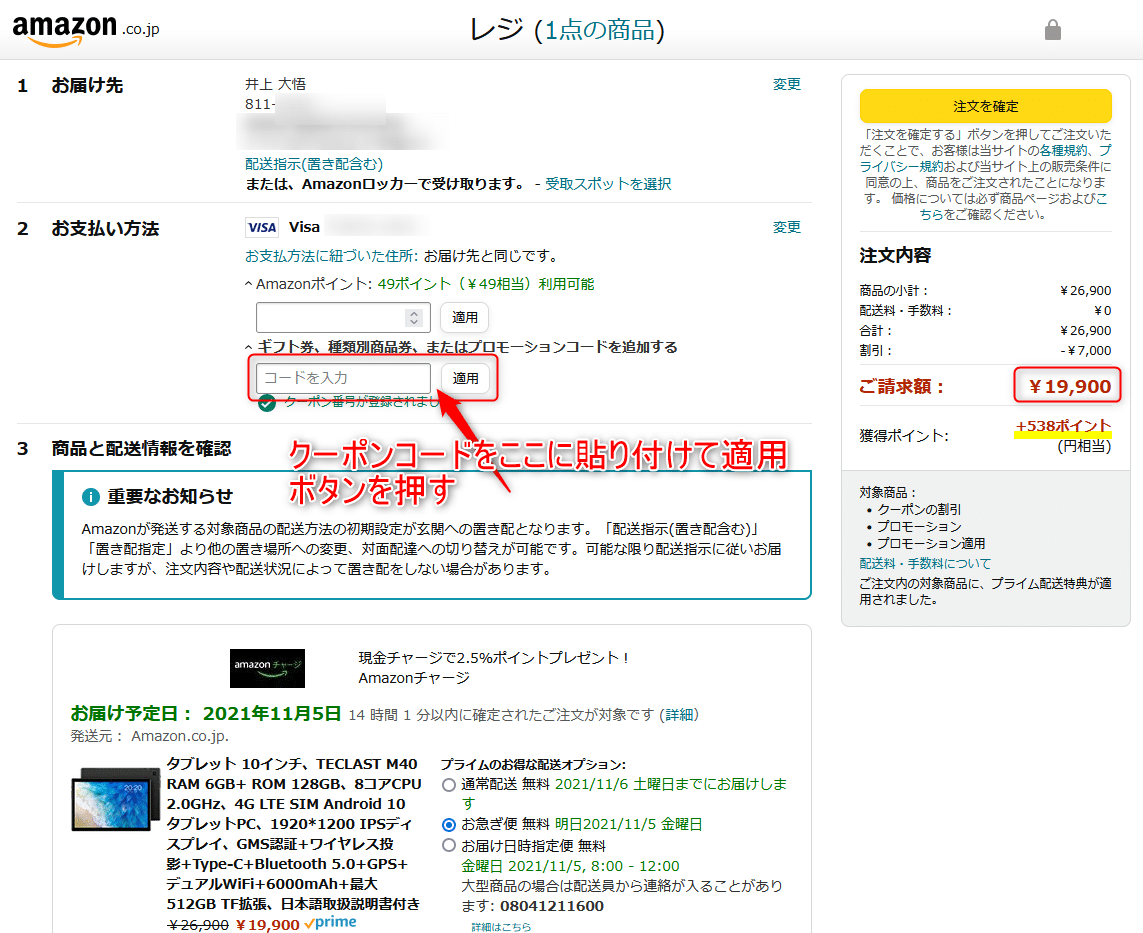
Task: Click the struck-through price ¥26,900 under product
Action: point(198,925)
